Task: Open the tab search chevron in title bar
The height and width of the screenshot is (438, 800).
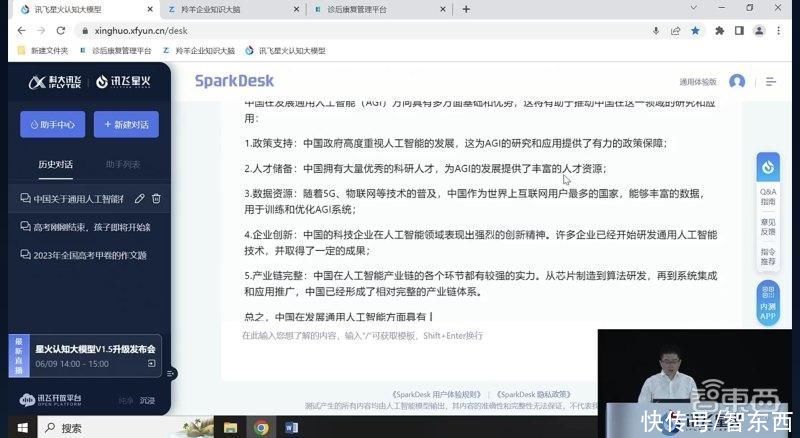Action: (693, 8)
